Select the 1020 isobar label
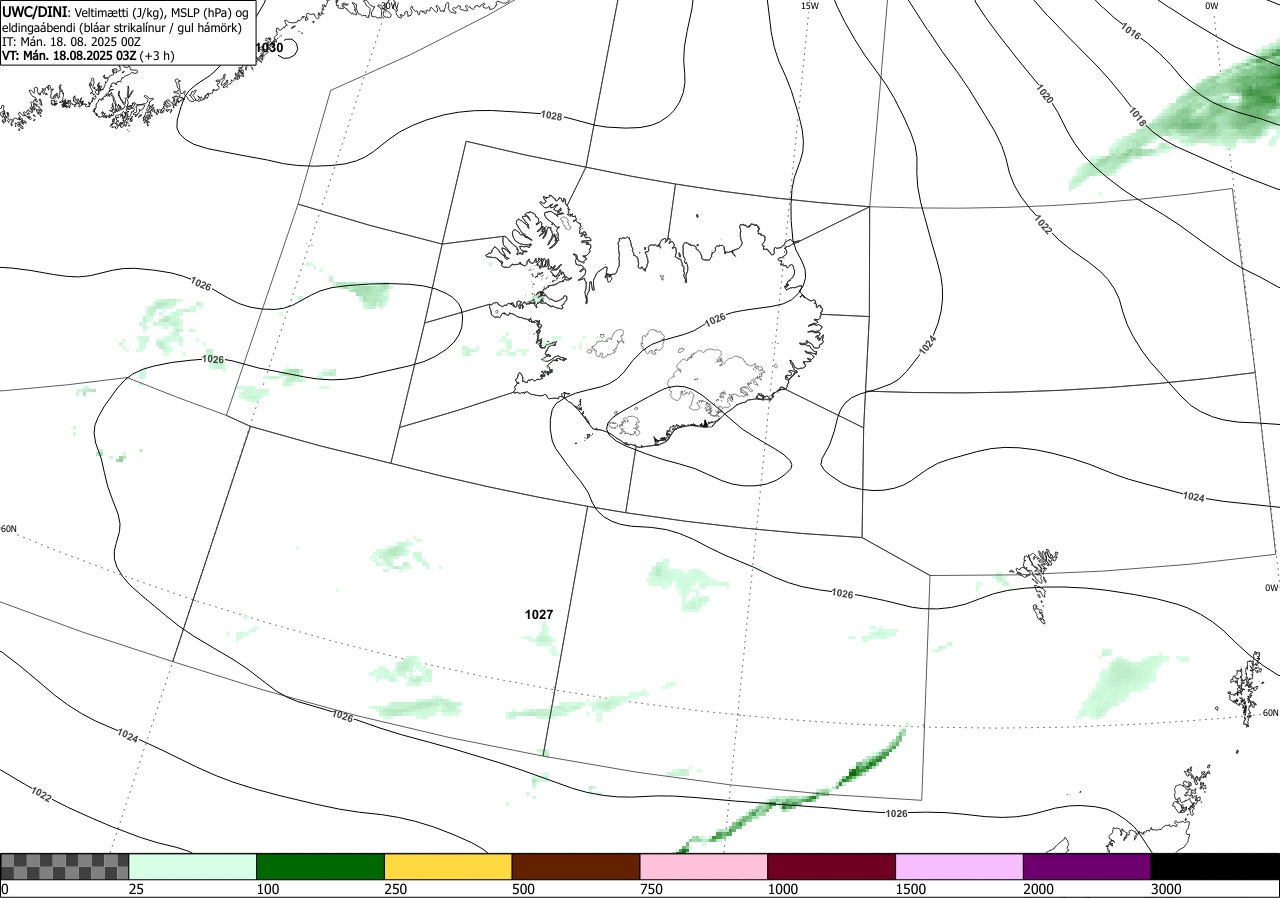This screenshot has width=1280, height=898. [x=1044, y=95]
